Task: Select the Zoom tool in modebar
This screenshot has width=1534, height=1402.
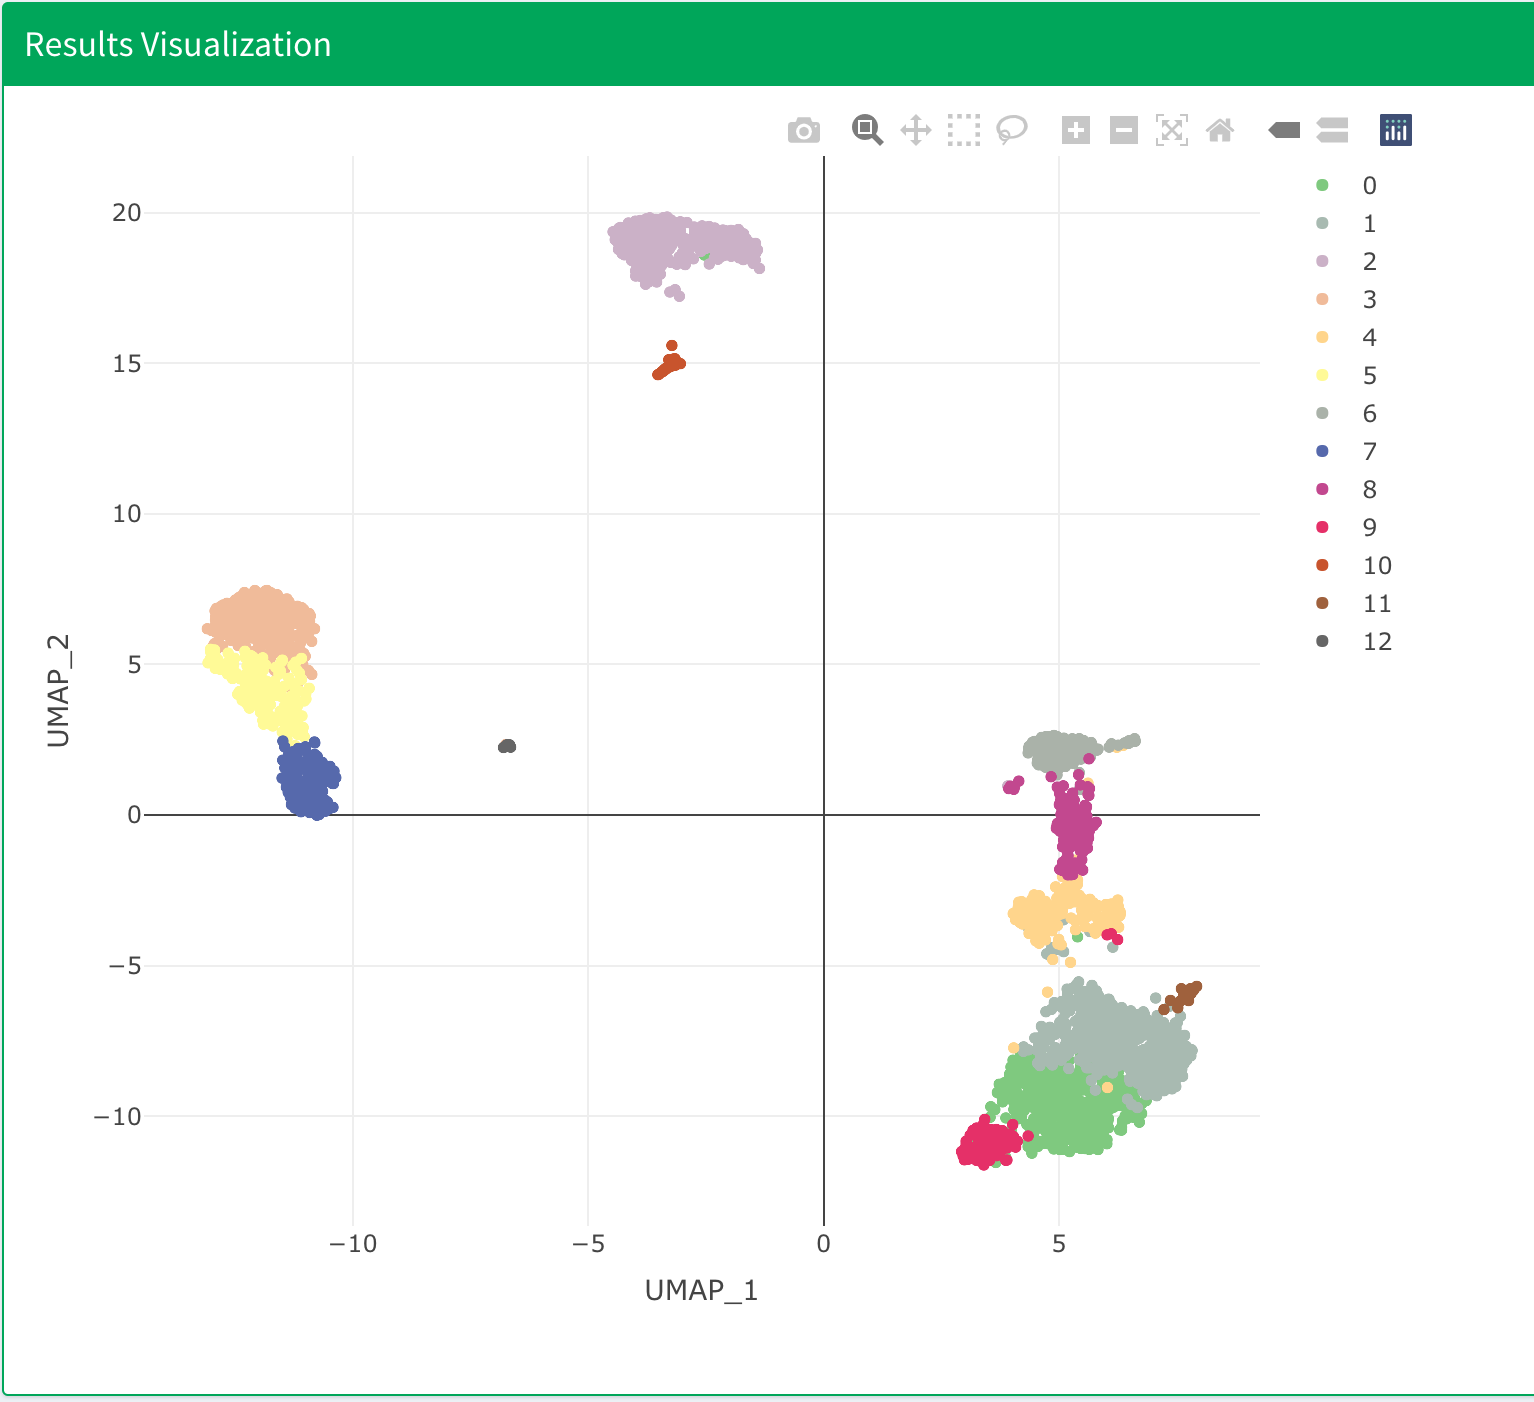Action: (x=867, y=130)
